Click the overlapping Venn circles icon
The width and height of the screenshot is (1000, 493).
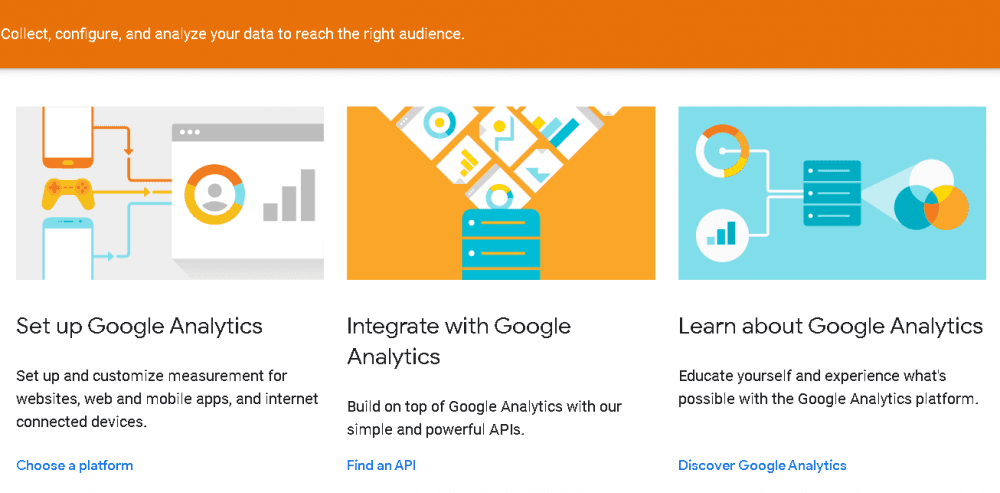click(931, 199)
